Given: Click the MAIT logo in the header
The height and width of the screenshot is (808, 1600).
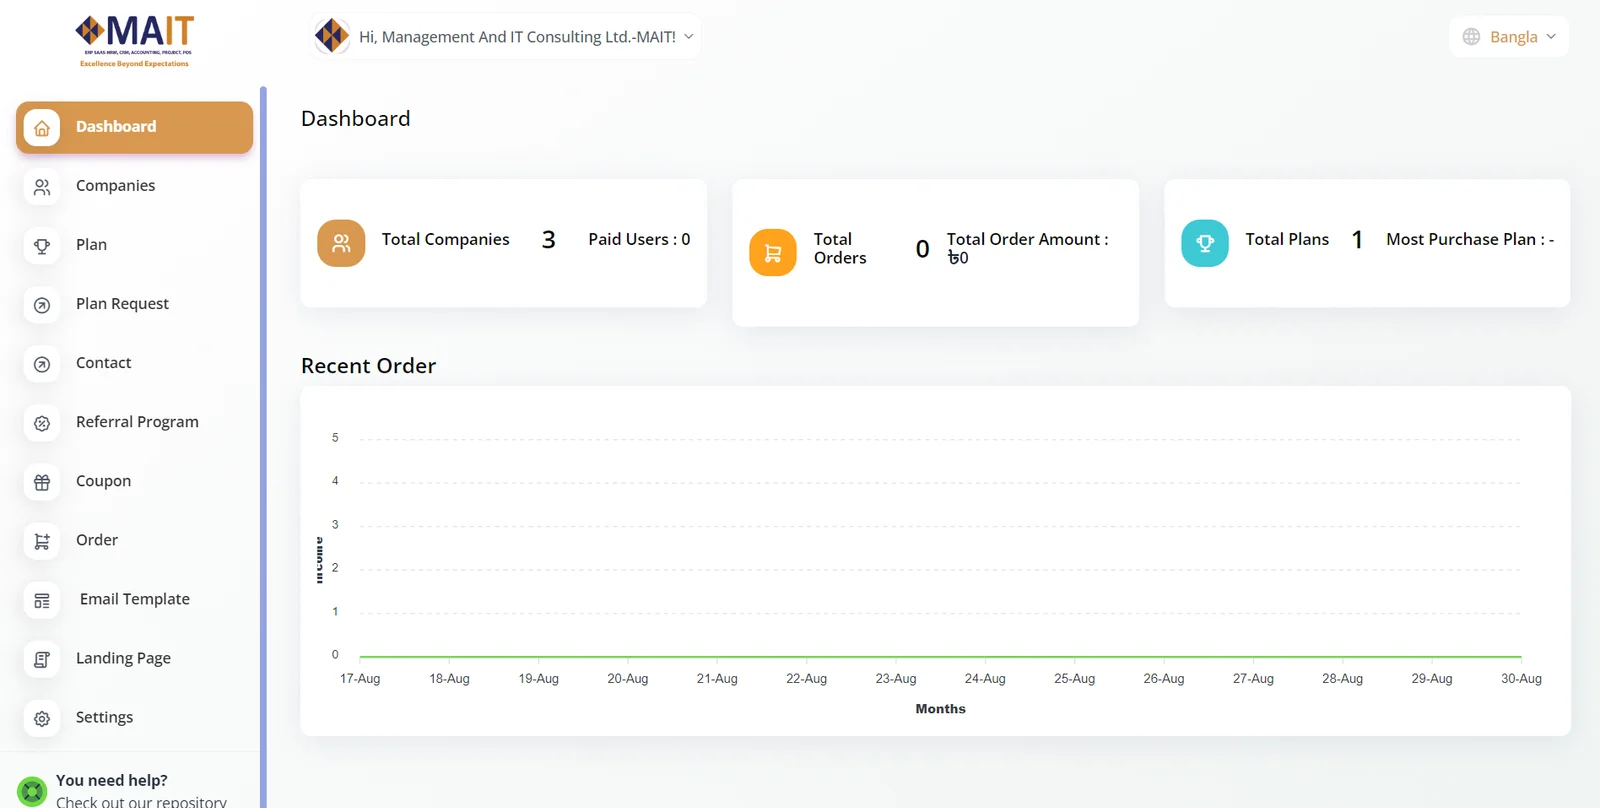Looking at the screenshot, I should click(134, 41).
